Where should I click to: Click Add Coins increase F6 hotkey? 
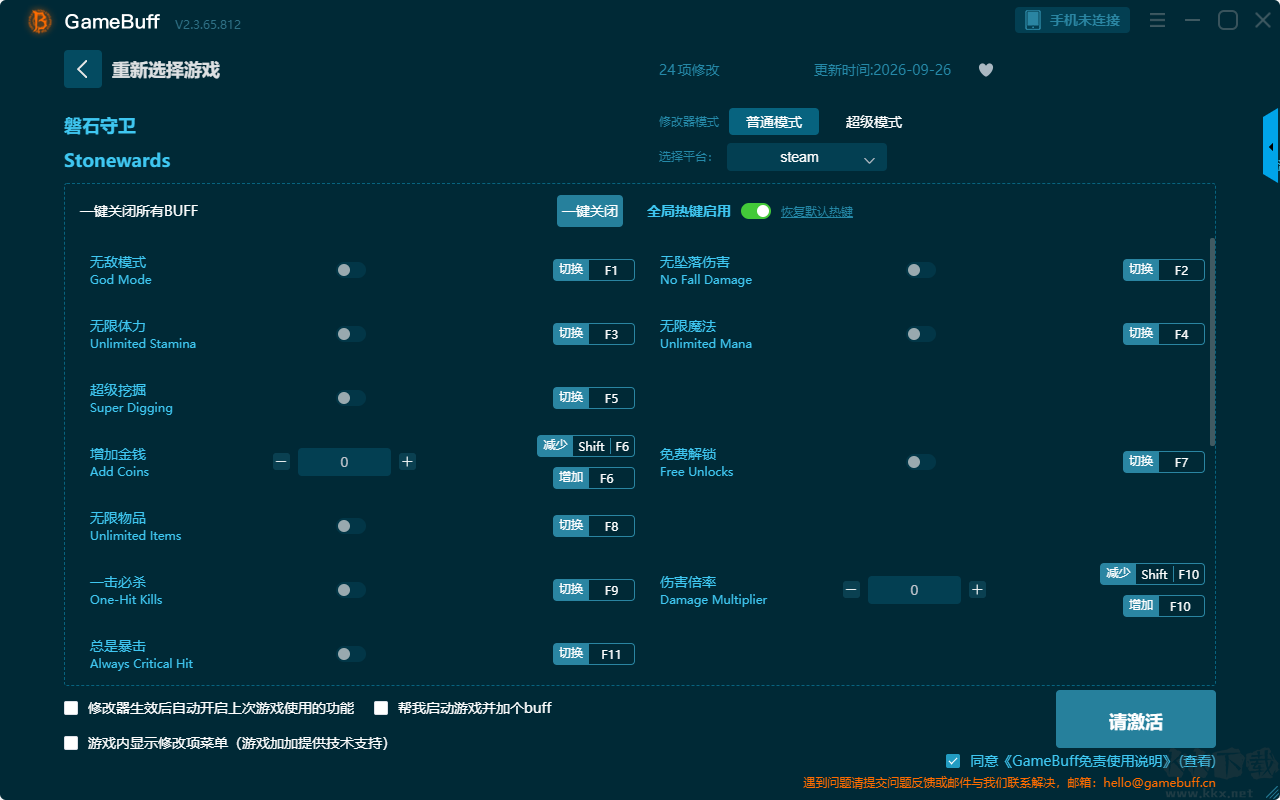coord(594,478)
